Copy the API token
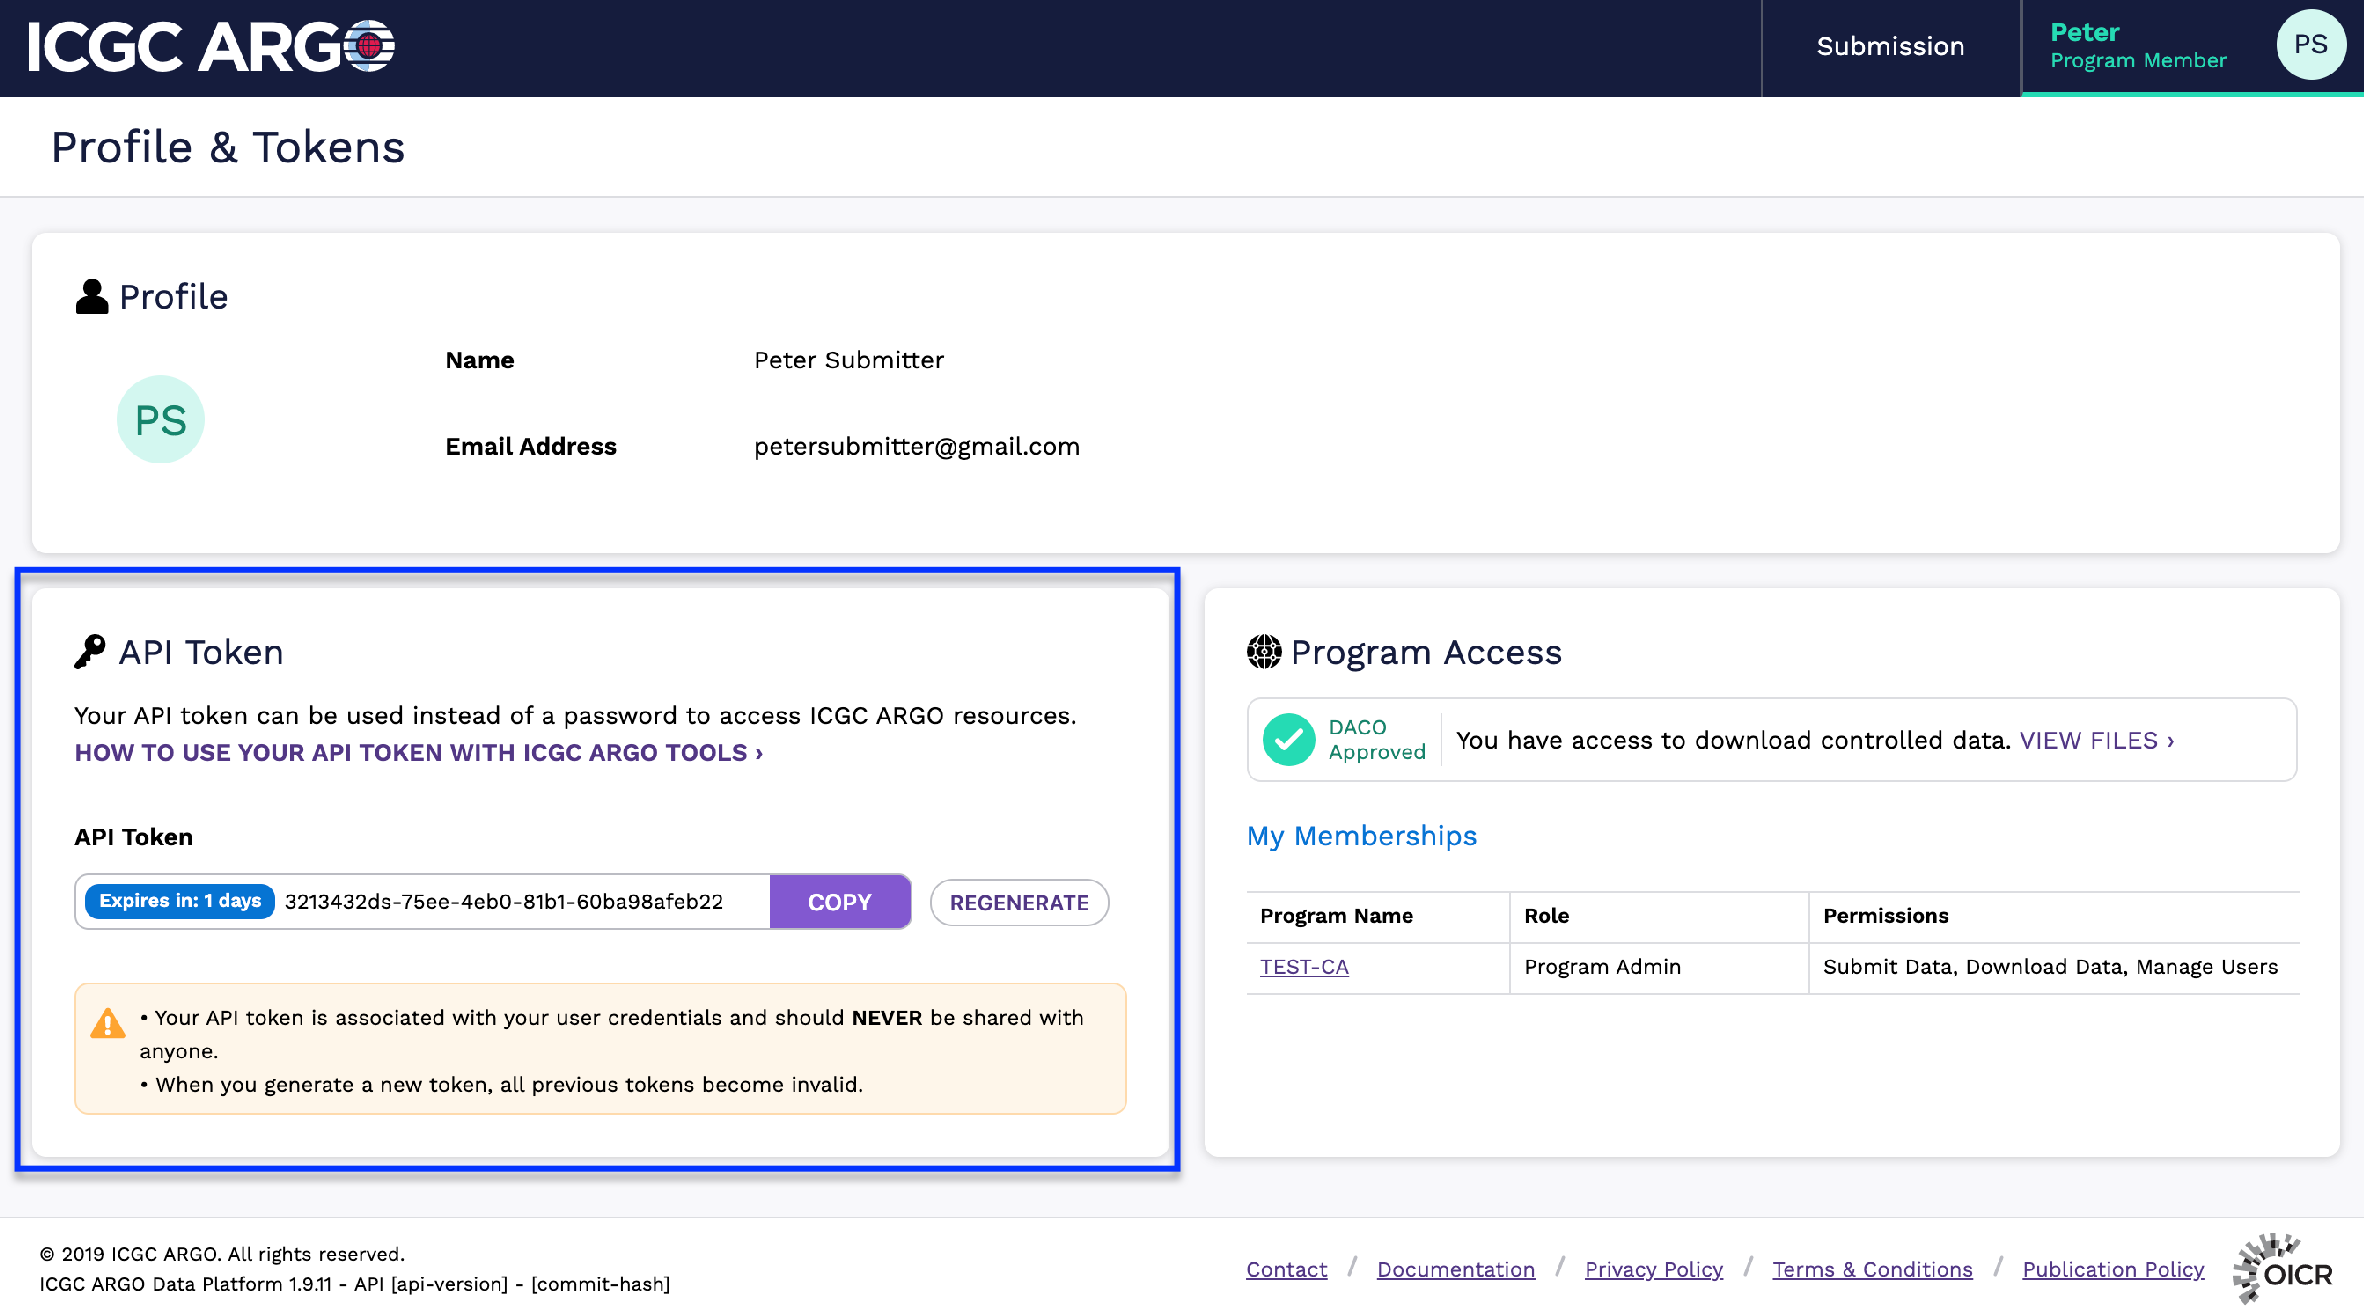2364x1312 pixels. coord(839,902)
